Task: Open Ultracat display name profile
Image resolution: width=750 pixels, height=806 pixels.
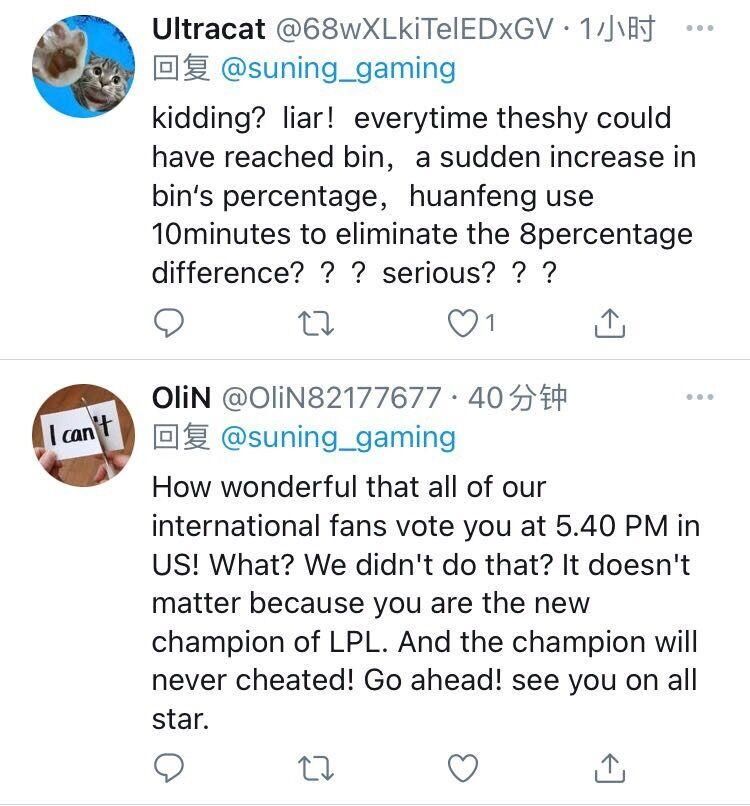Action: 209,29
